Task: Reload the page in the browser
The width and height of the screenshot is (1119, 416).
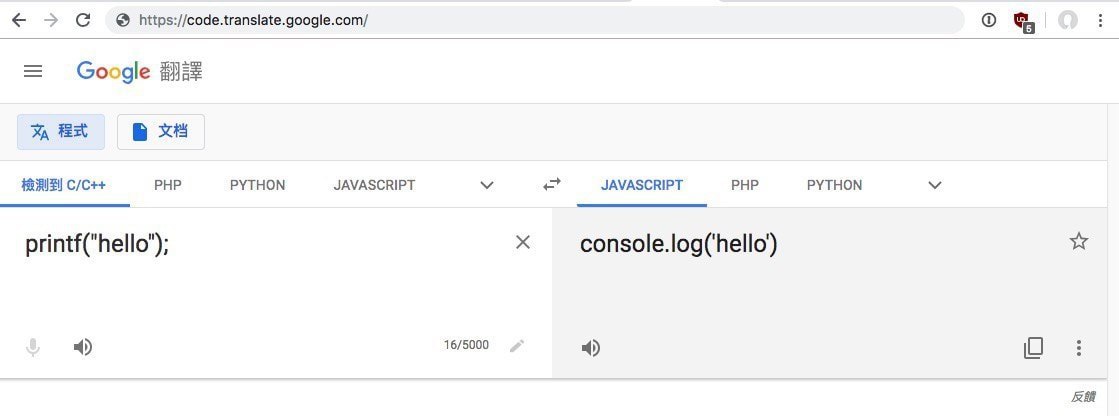Action: [83, 20]
